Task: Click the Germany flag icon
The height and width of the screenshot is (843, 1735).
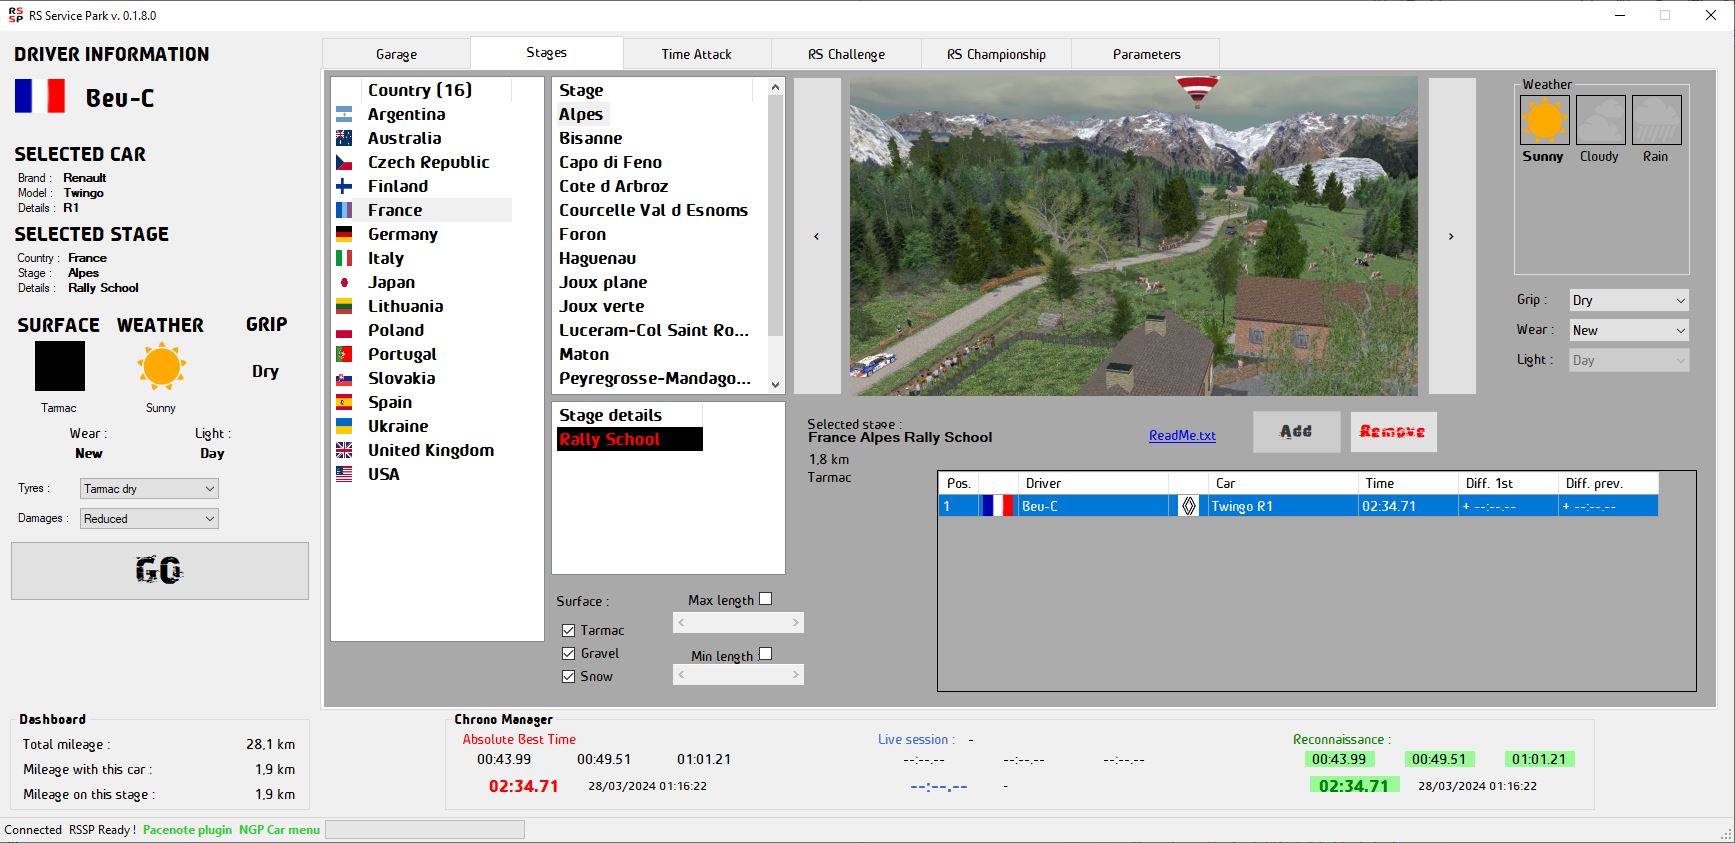Action: click(x=344, y=234)
